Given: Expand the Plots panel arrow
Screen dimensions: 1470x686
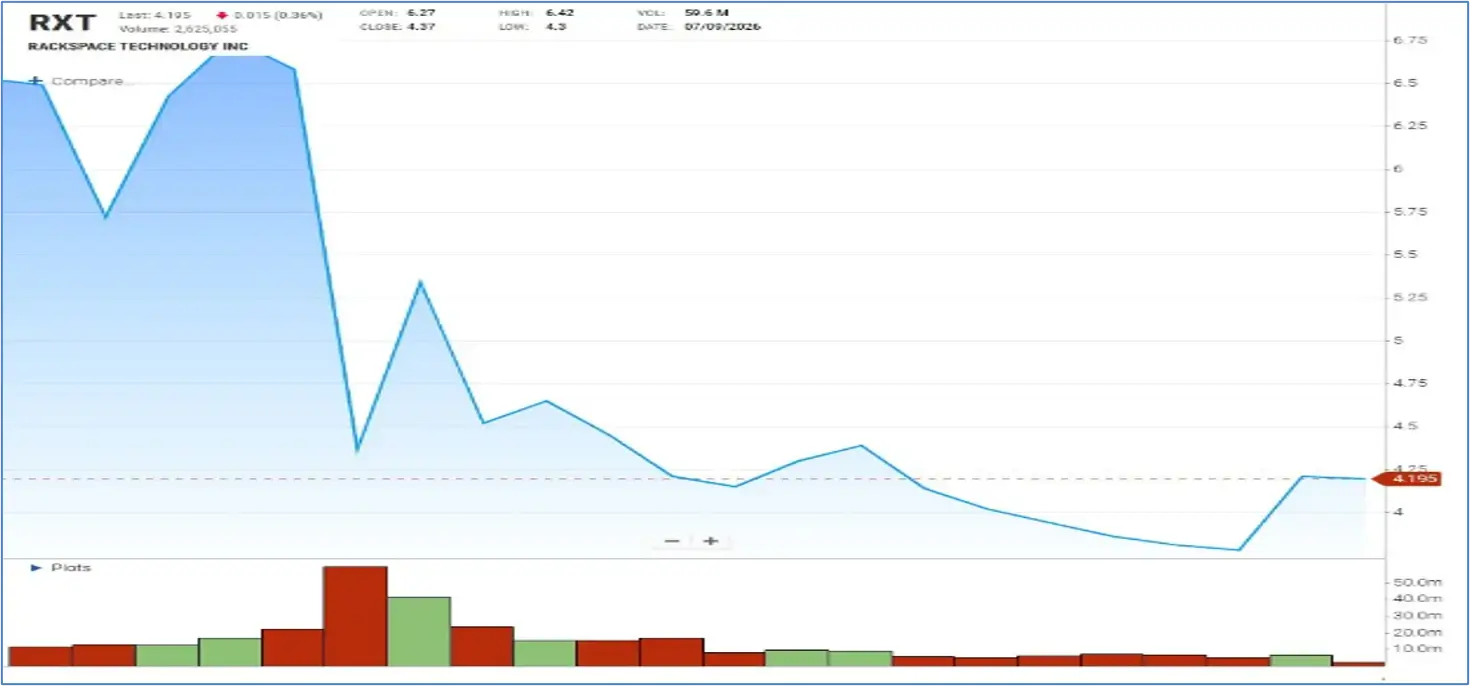Looking at the screenshot, I should click(36, 567).
